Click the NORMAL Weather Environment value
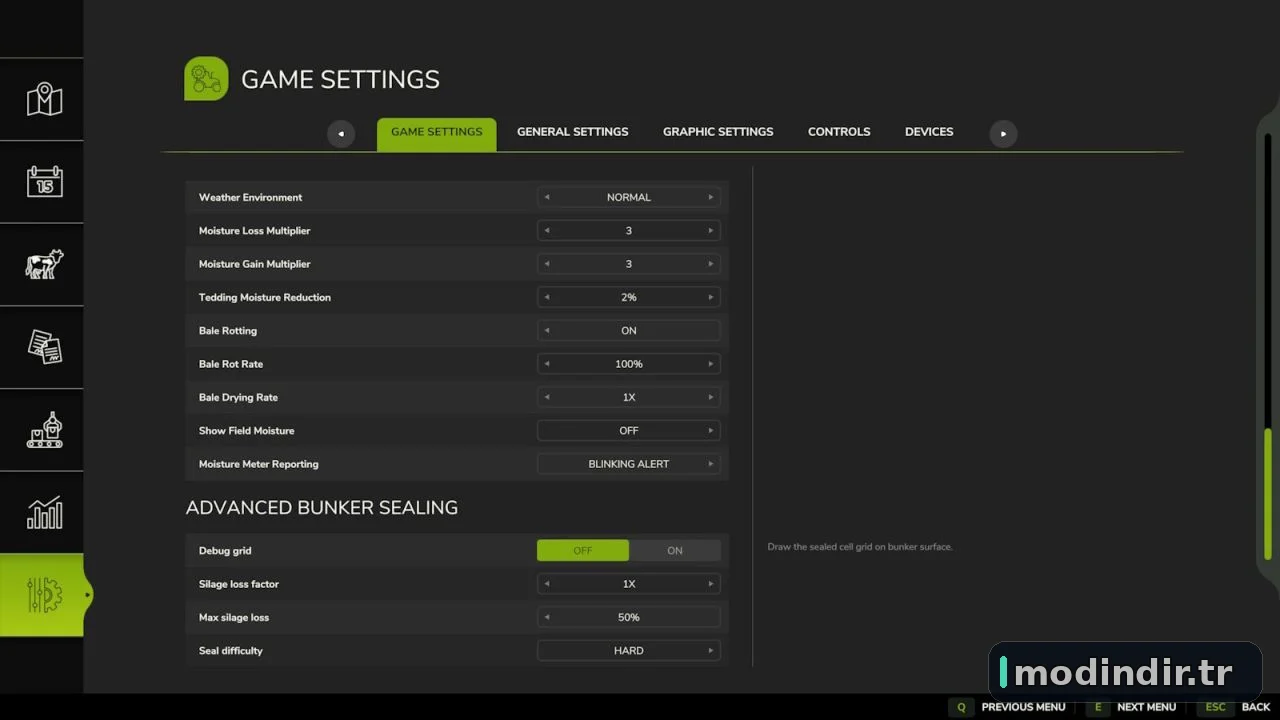Screen dimensions: 1280x720 coord(629,197)
